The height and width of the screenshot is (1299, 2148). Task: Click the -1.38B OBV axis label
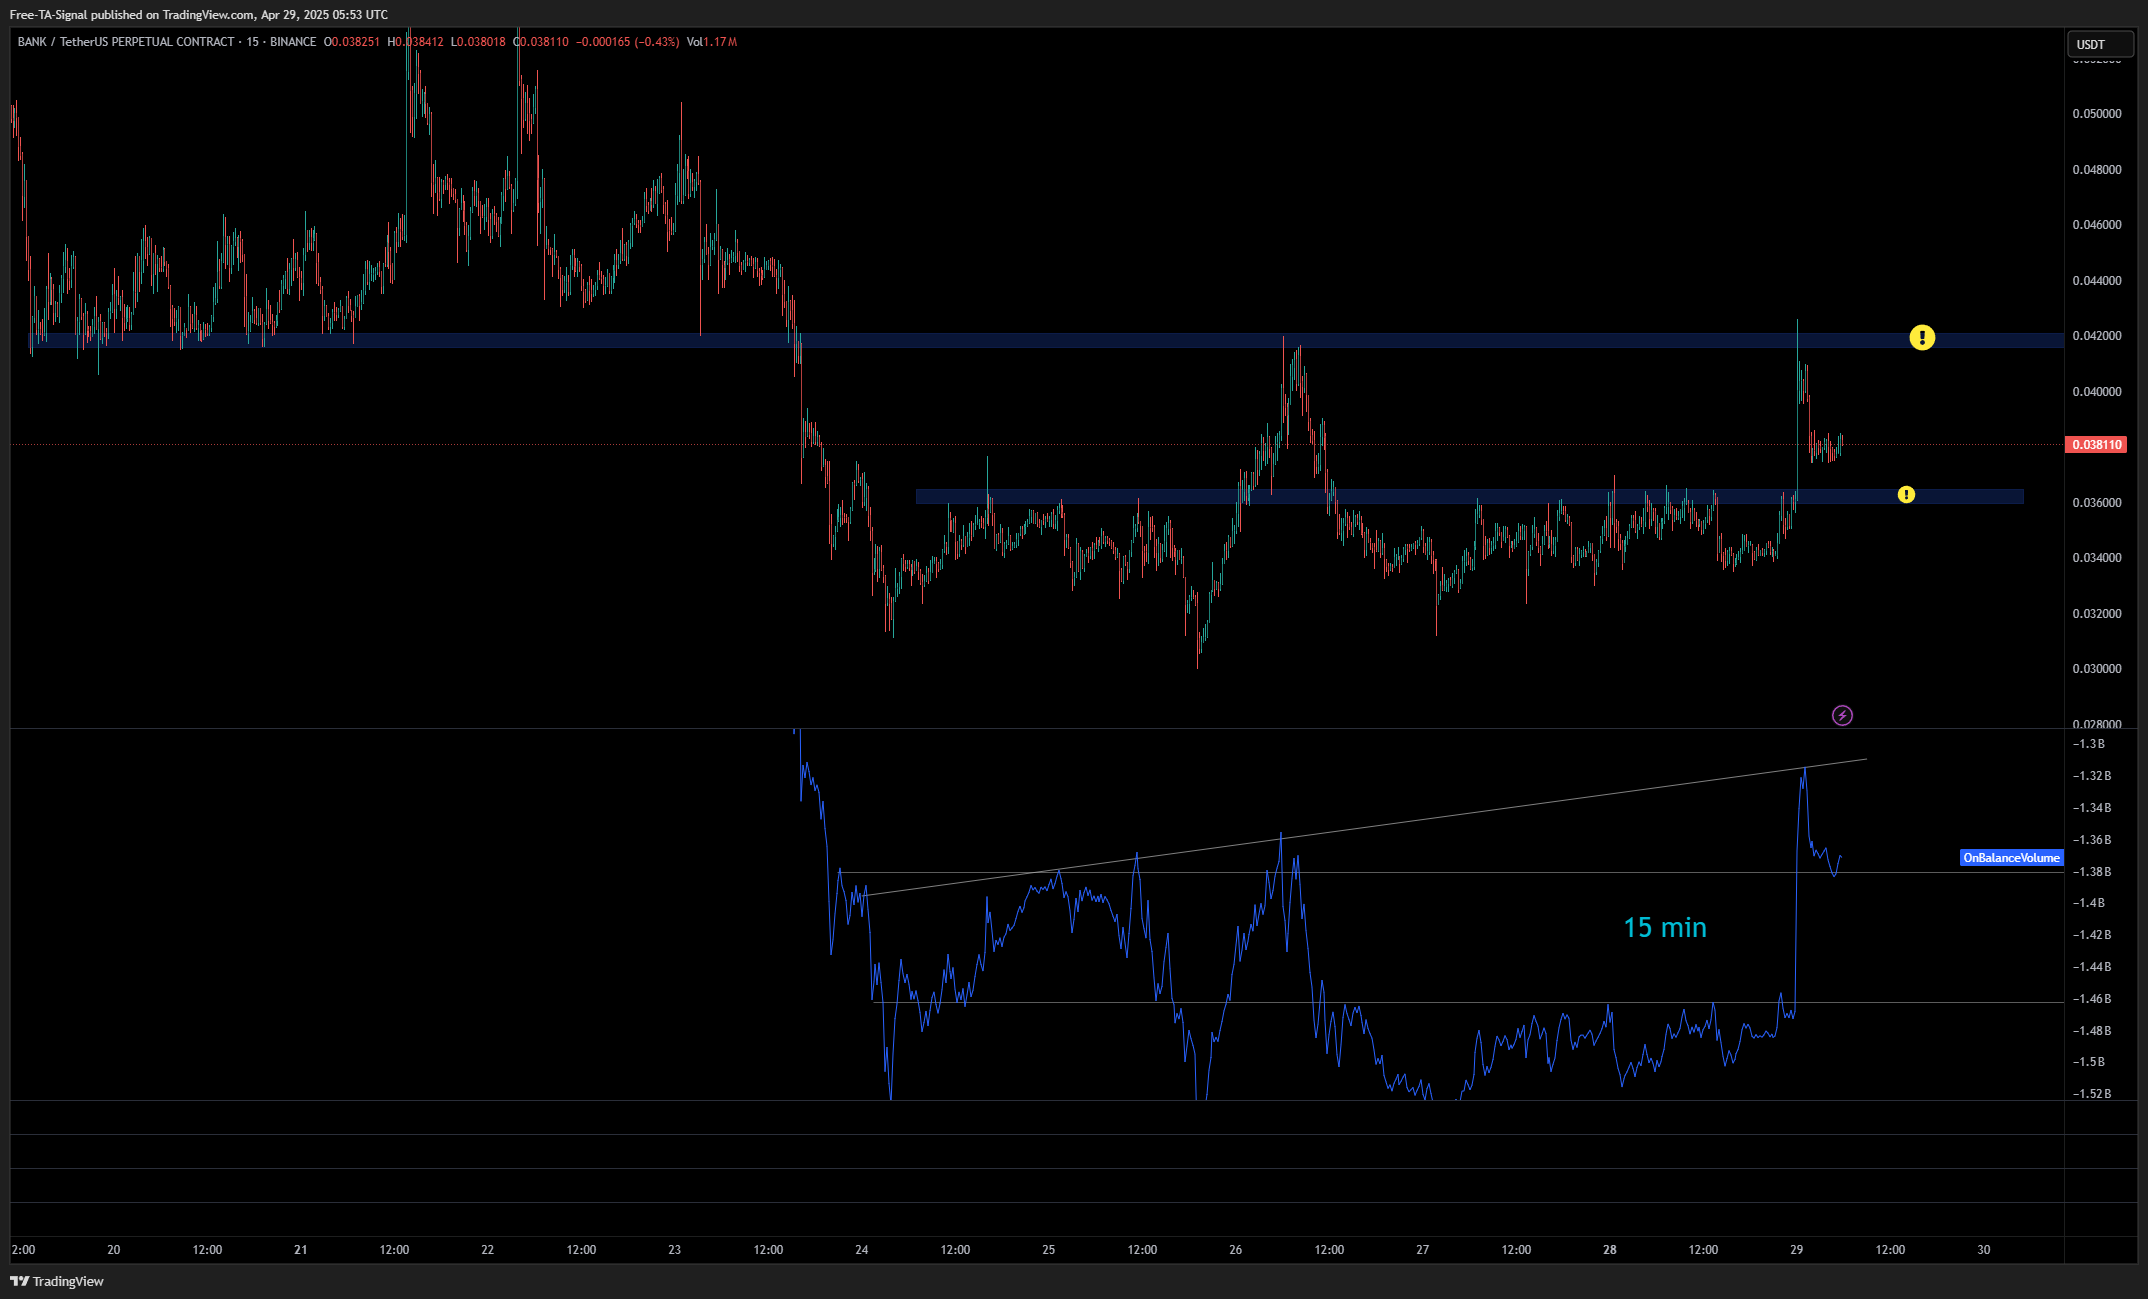tap(2091, 872)
